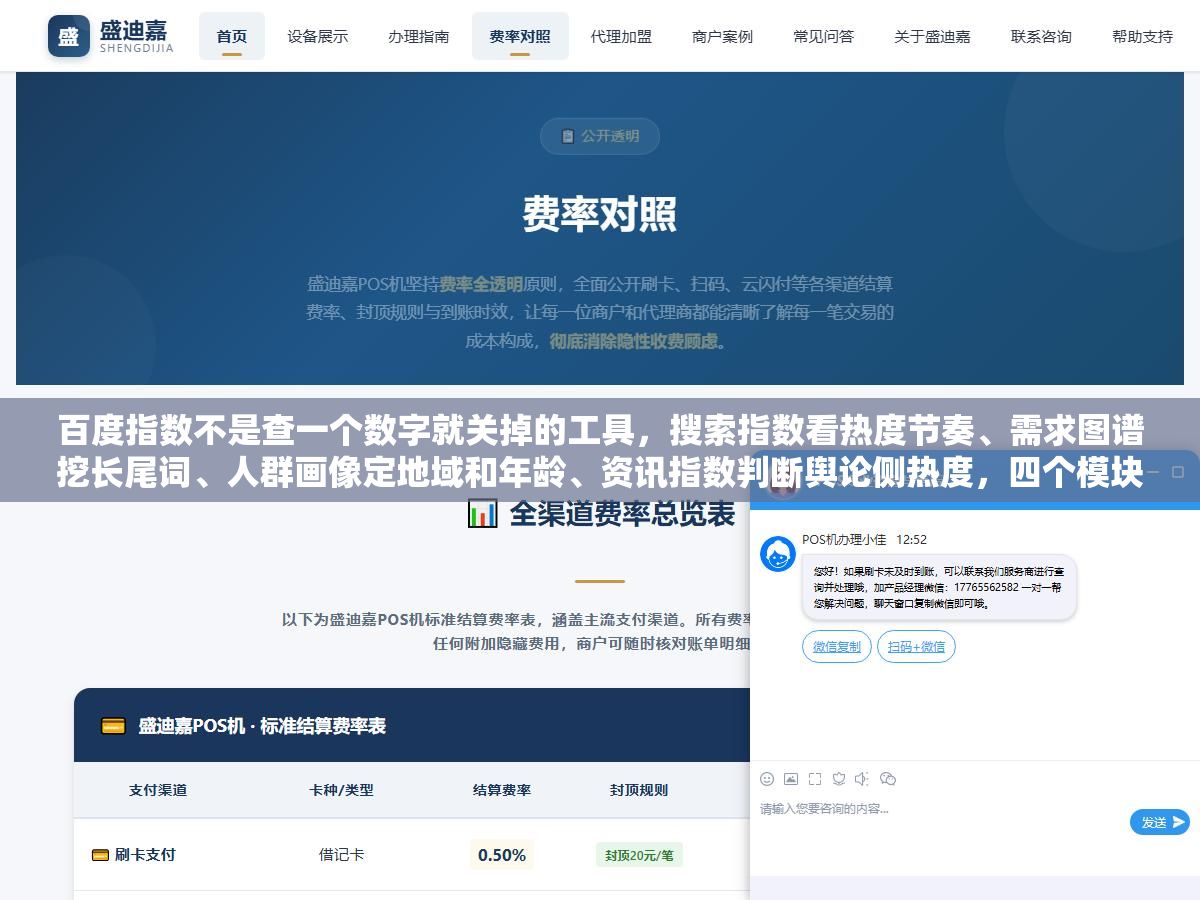
Task: Click the card icon beside 刷卡支付
Action: (100, 855)
